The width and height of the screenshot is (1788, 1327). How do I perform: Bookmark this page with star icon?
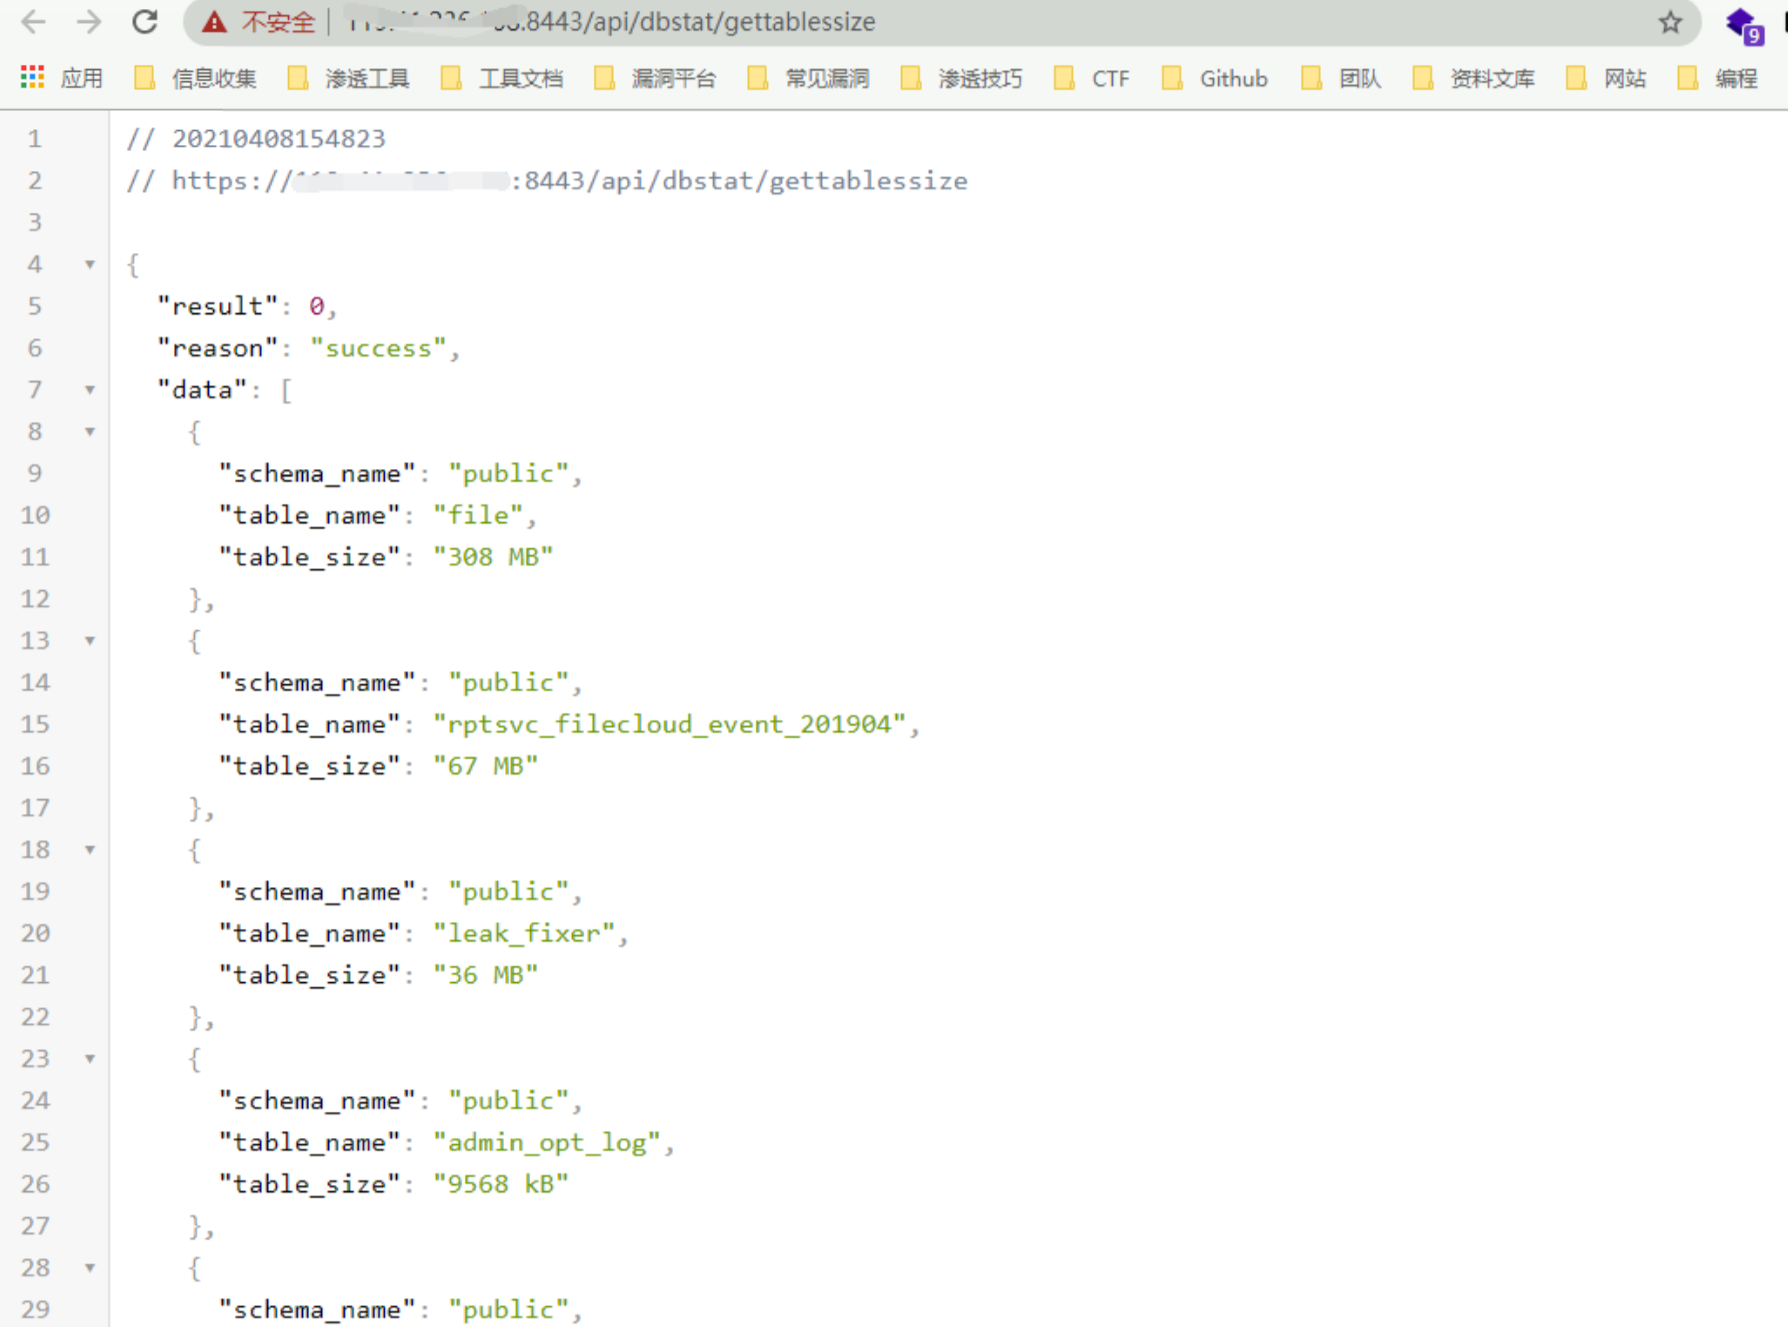point(1670,22)
